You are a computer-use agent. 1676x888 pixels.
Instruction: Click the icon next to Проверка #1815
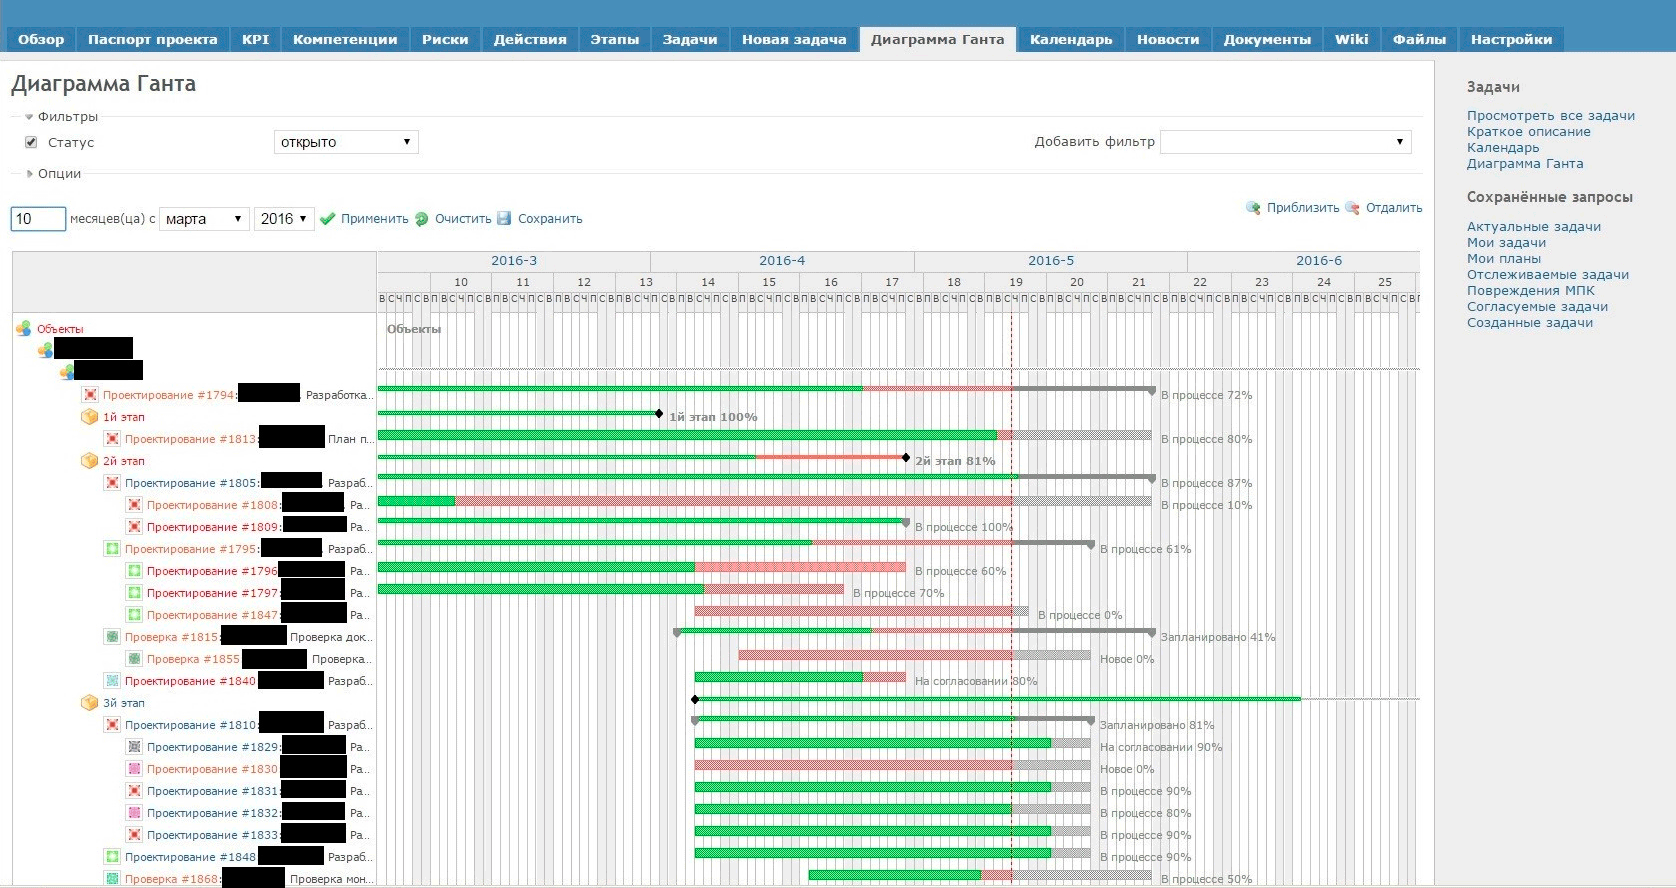[112, 637]
